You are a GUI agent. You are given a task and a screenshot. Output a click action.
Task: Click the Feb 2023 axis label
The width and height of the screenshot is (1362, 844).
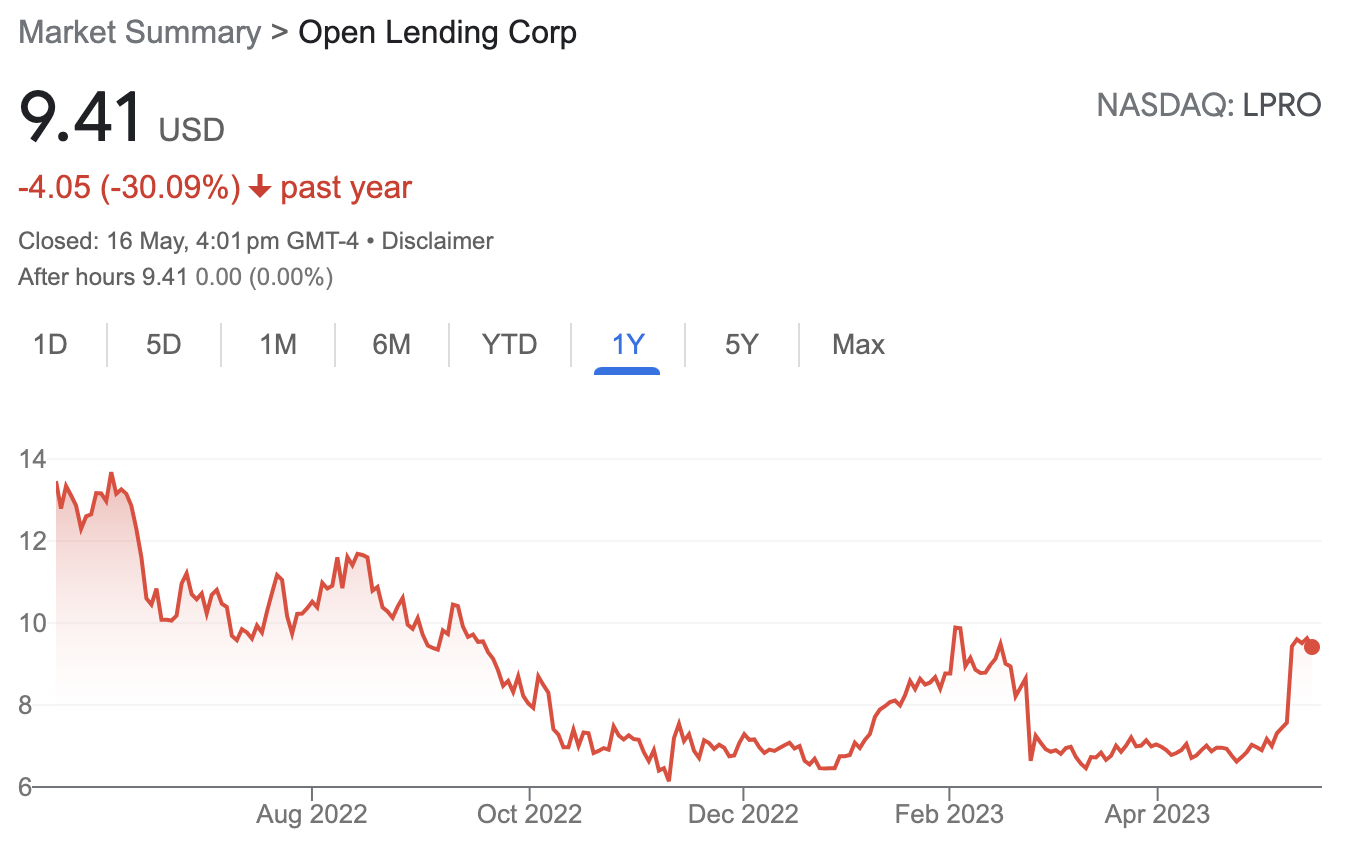tap(949, 814)
